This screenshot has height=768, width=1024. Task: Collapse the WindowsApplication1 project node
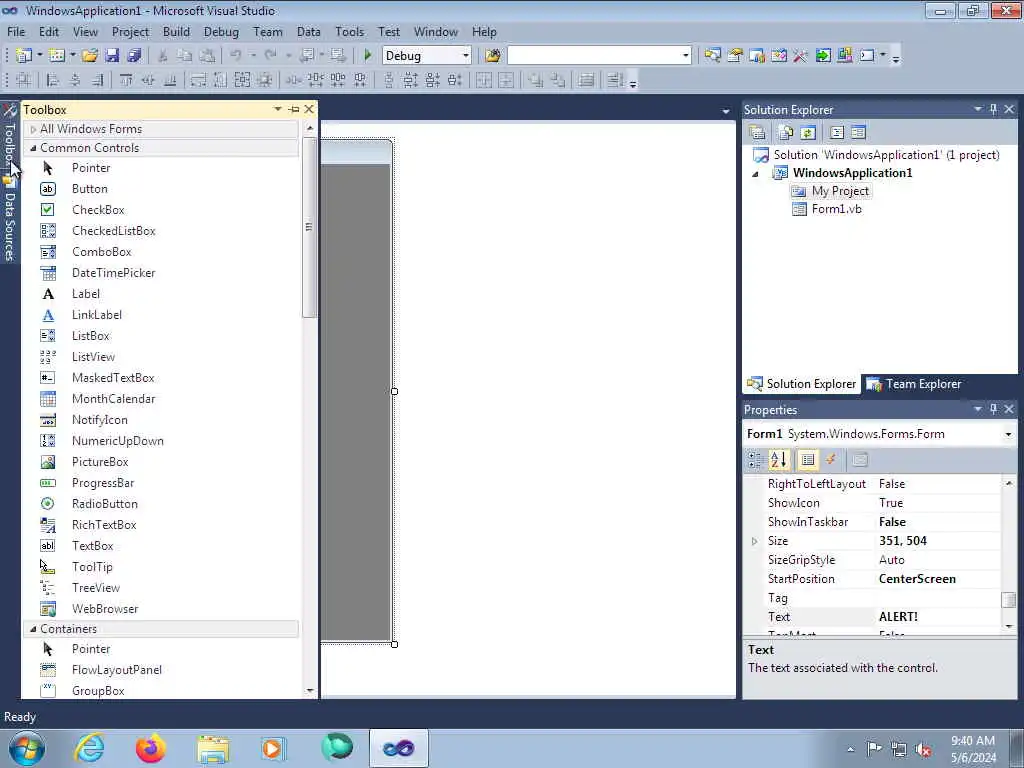(x=756, y=174)
